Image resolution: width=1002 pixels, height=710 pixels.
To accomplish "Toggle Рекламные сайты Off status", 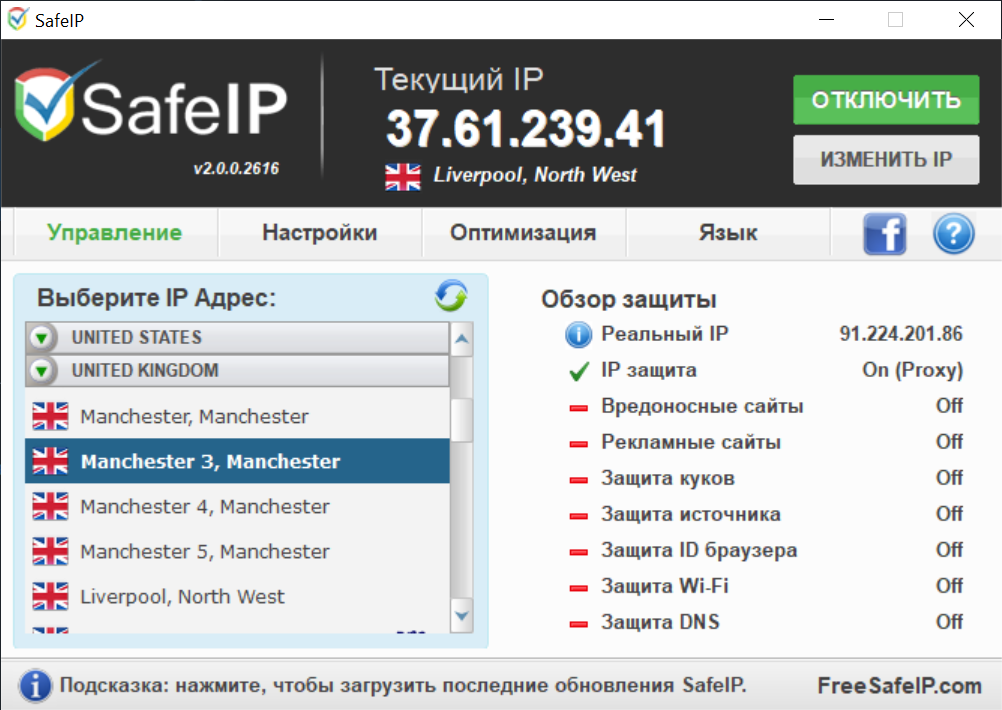I will point(949,442).
